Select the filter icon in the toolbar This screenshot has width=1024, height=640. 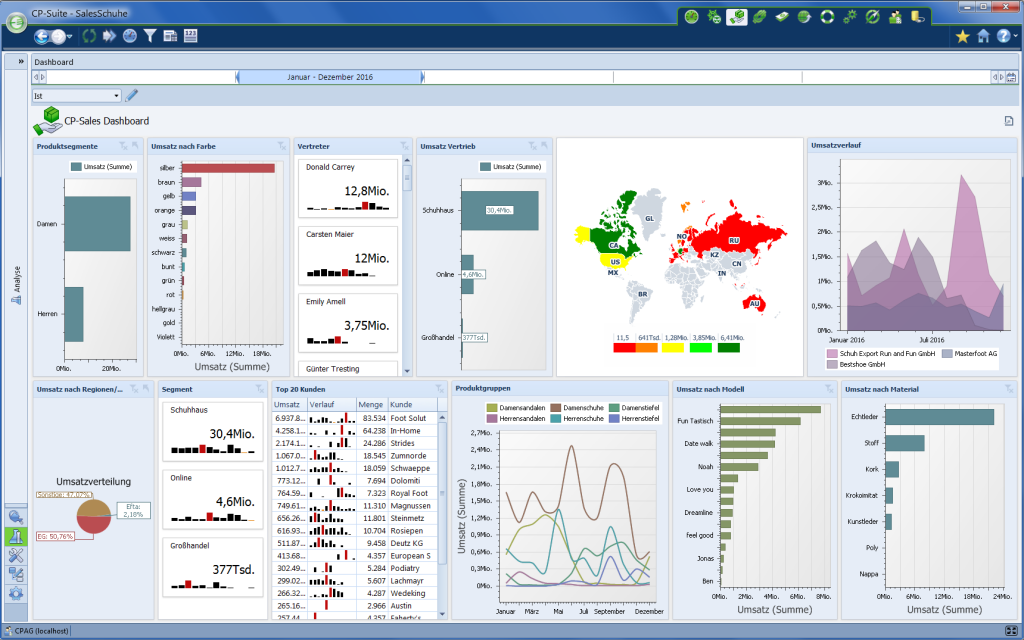click(x=150, y=36)
